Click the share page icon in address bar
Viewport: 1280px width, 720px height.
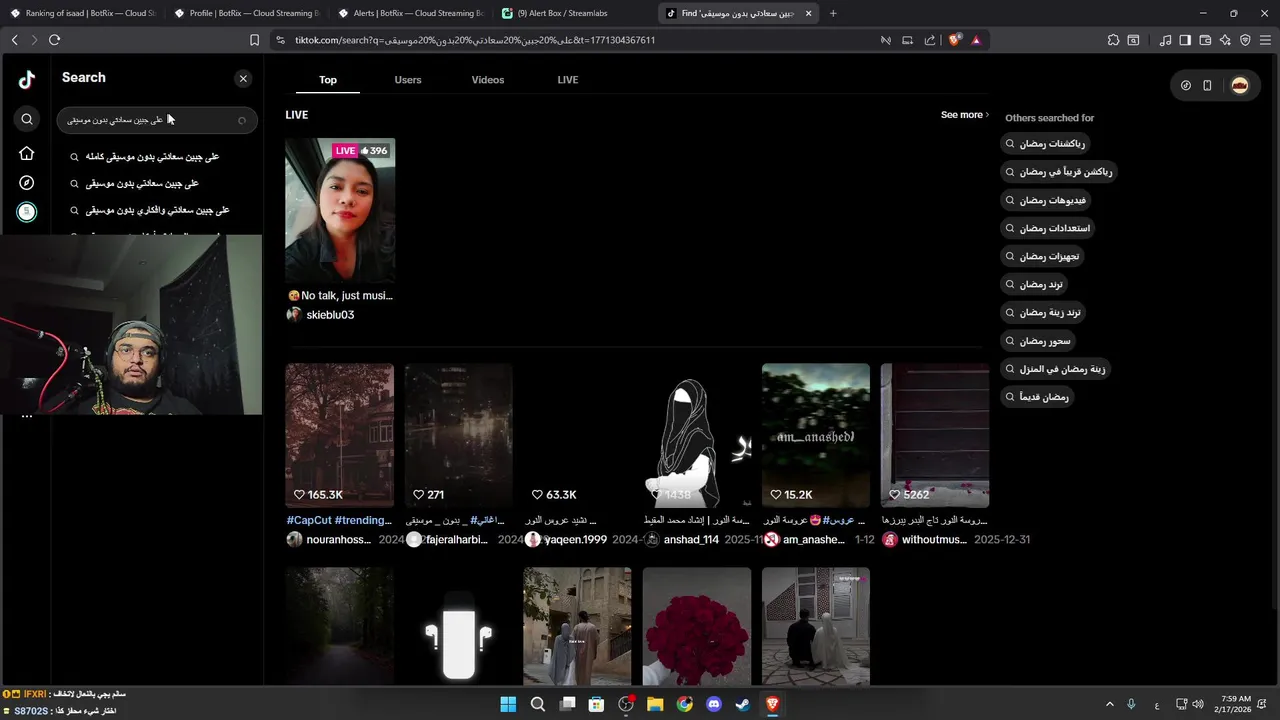pos(930,40)
